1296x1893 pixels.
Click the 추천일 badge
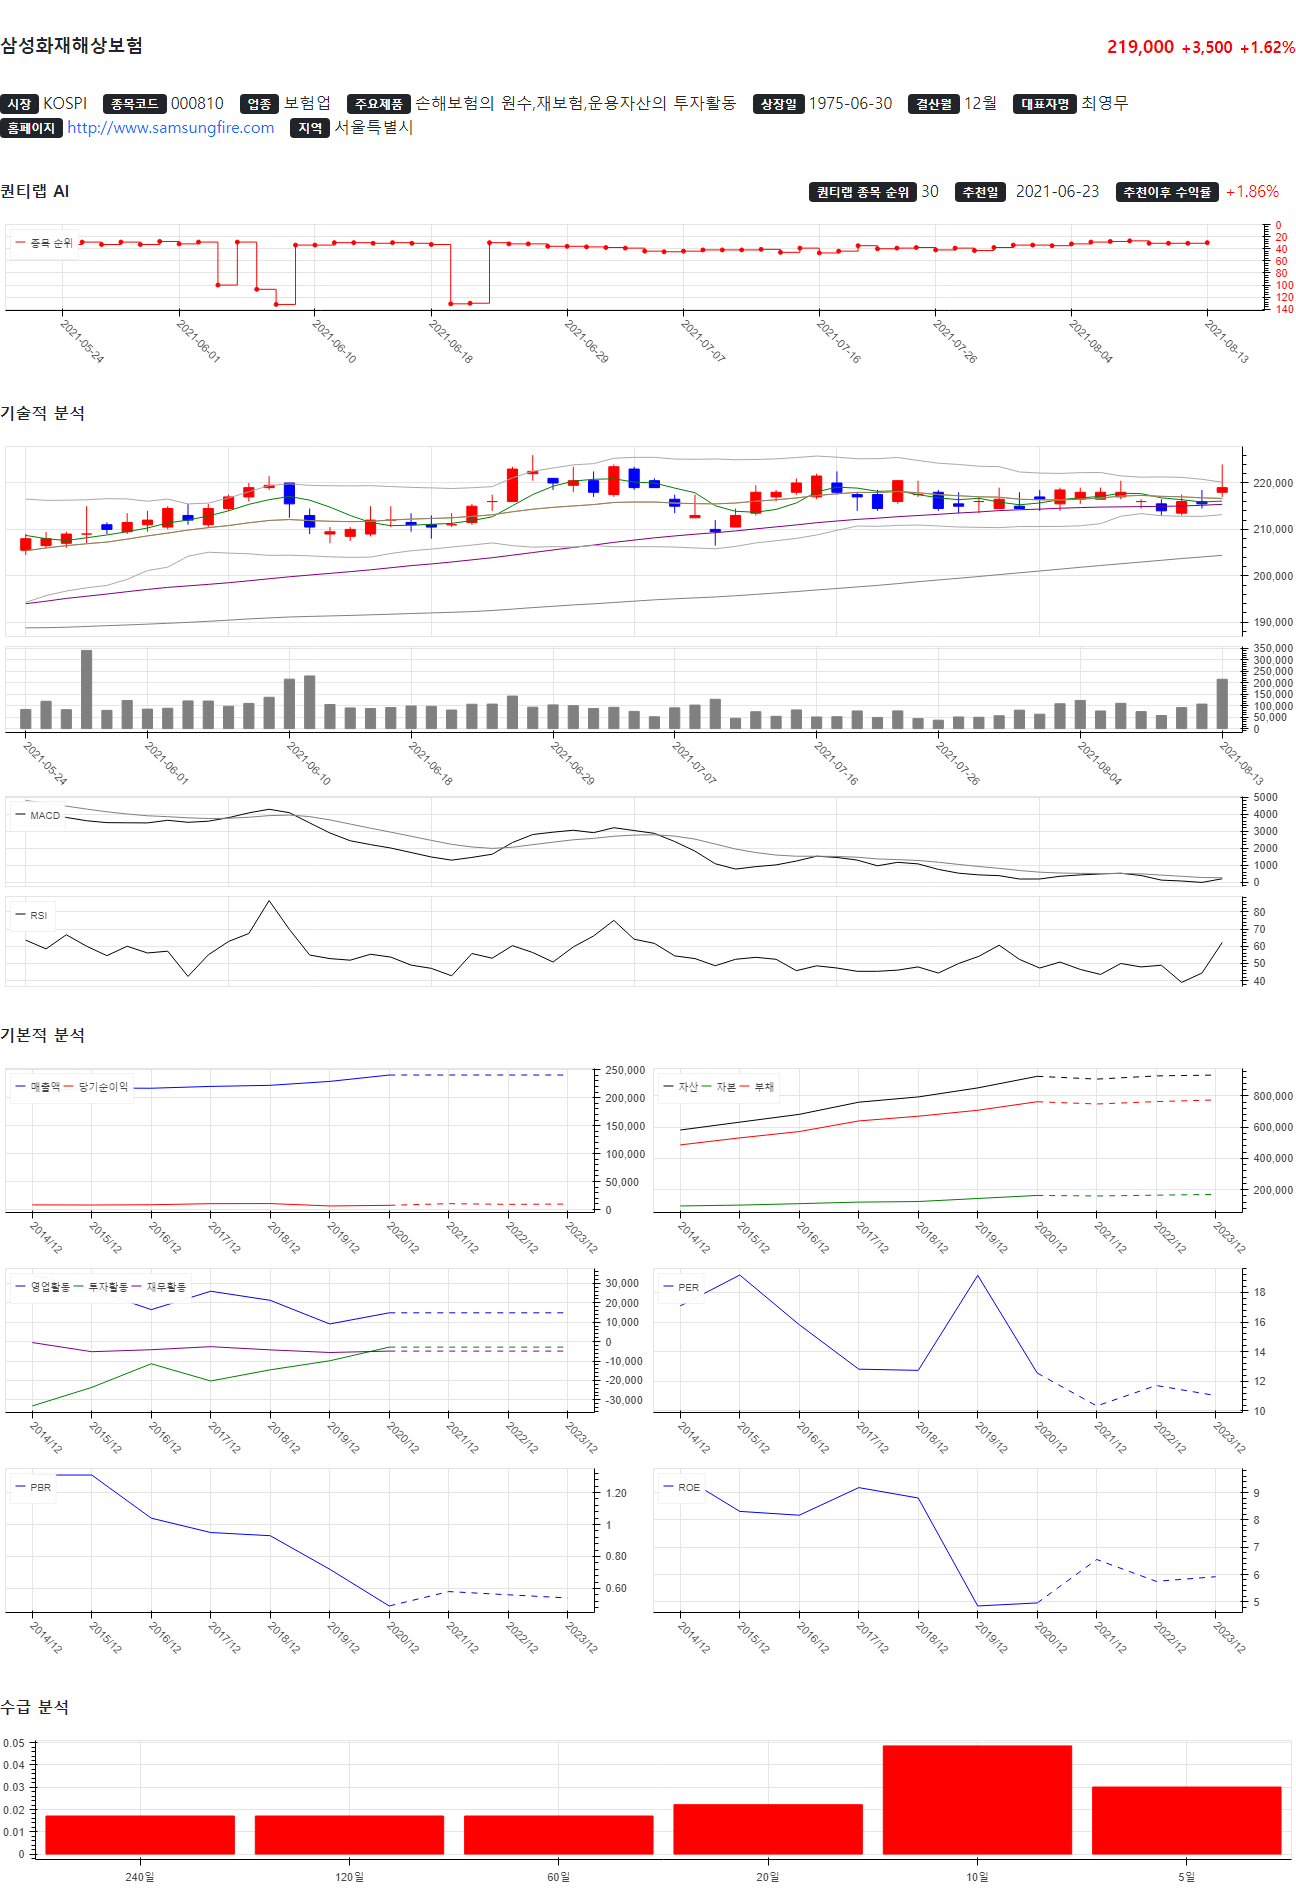tap(980, 192)
